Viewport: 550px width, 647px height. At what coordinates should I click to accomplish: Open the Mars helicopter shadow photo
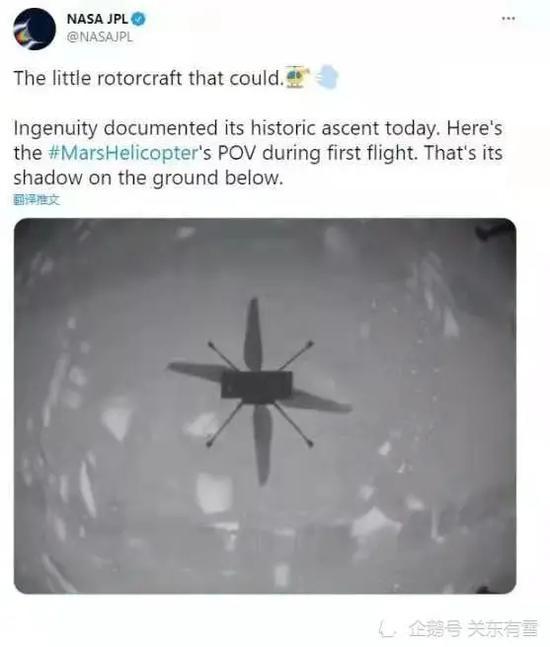click(265, 406)
